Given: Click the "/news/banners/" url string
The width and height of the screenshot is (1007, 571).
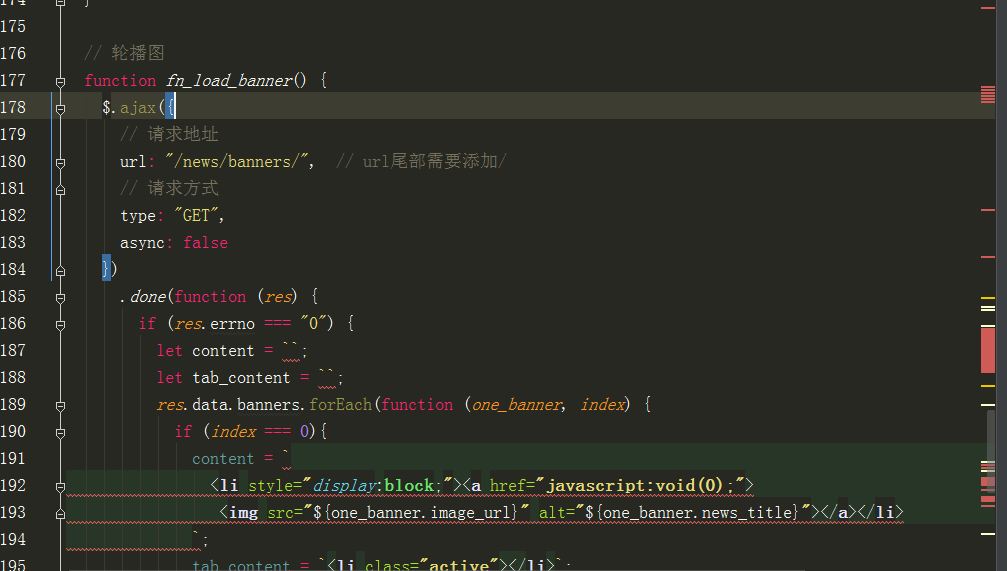Looking at the screenshot, I should 237,161.
